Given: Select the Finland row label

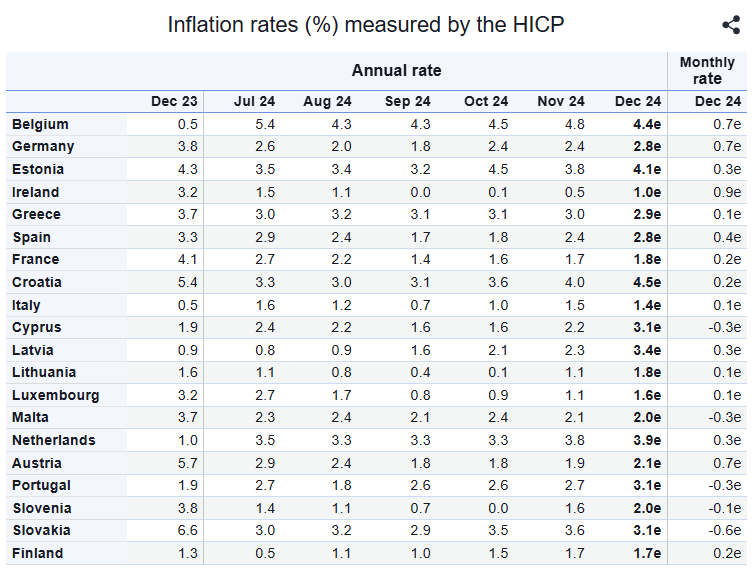Looking at the screenshot, I should [38, 553].
